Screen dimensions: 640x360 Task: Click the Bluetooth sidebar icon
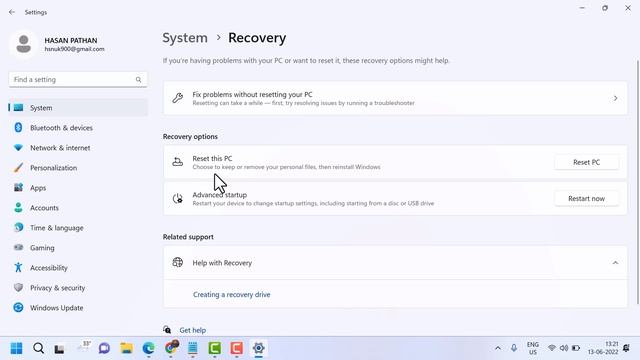(18, 127)
